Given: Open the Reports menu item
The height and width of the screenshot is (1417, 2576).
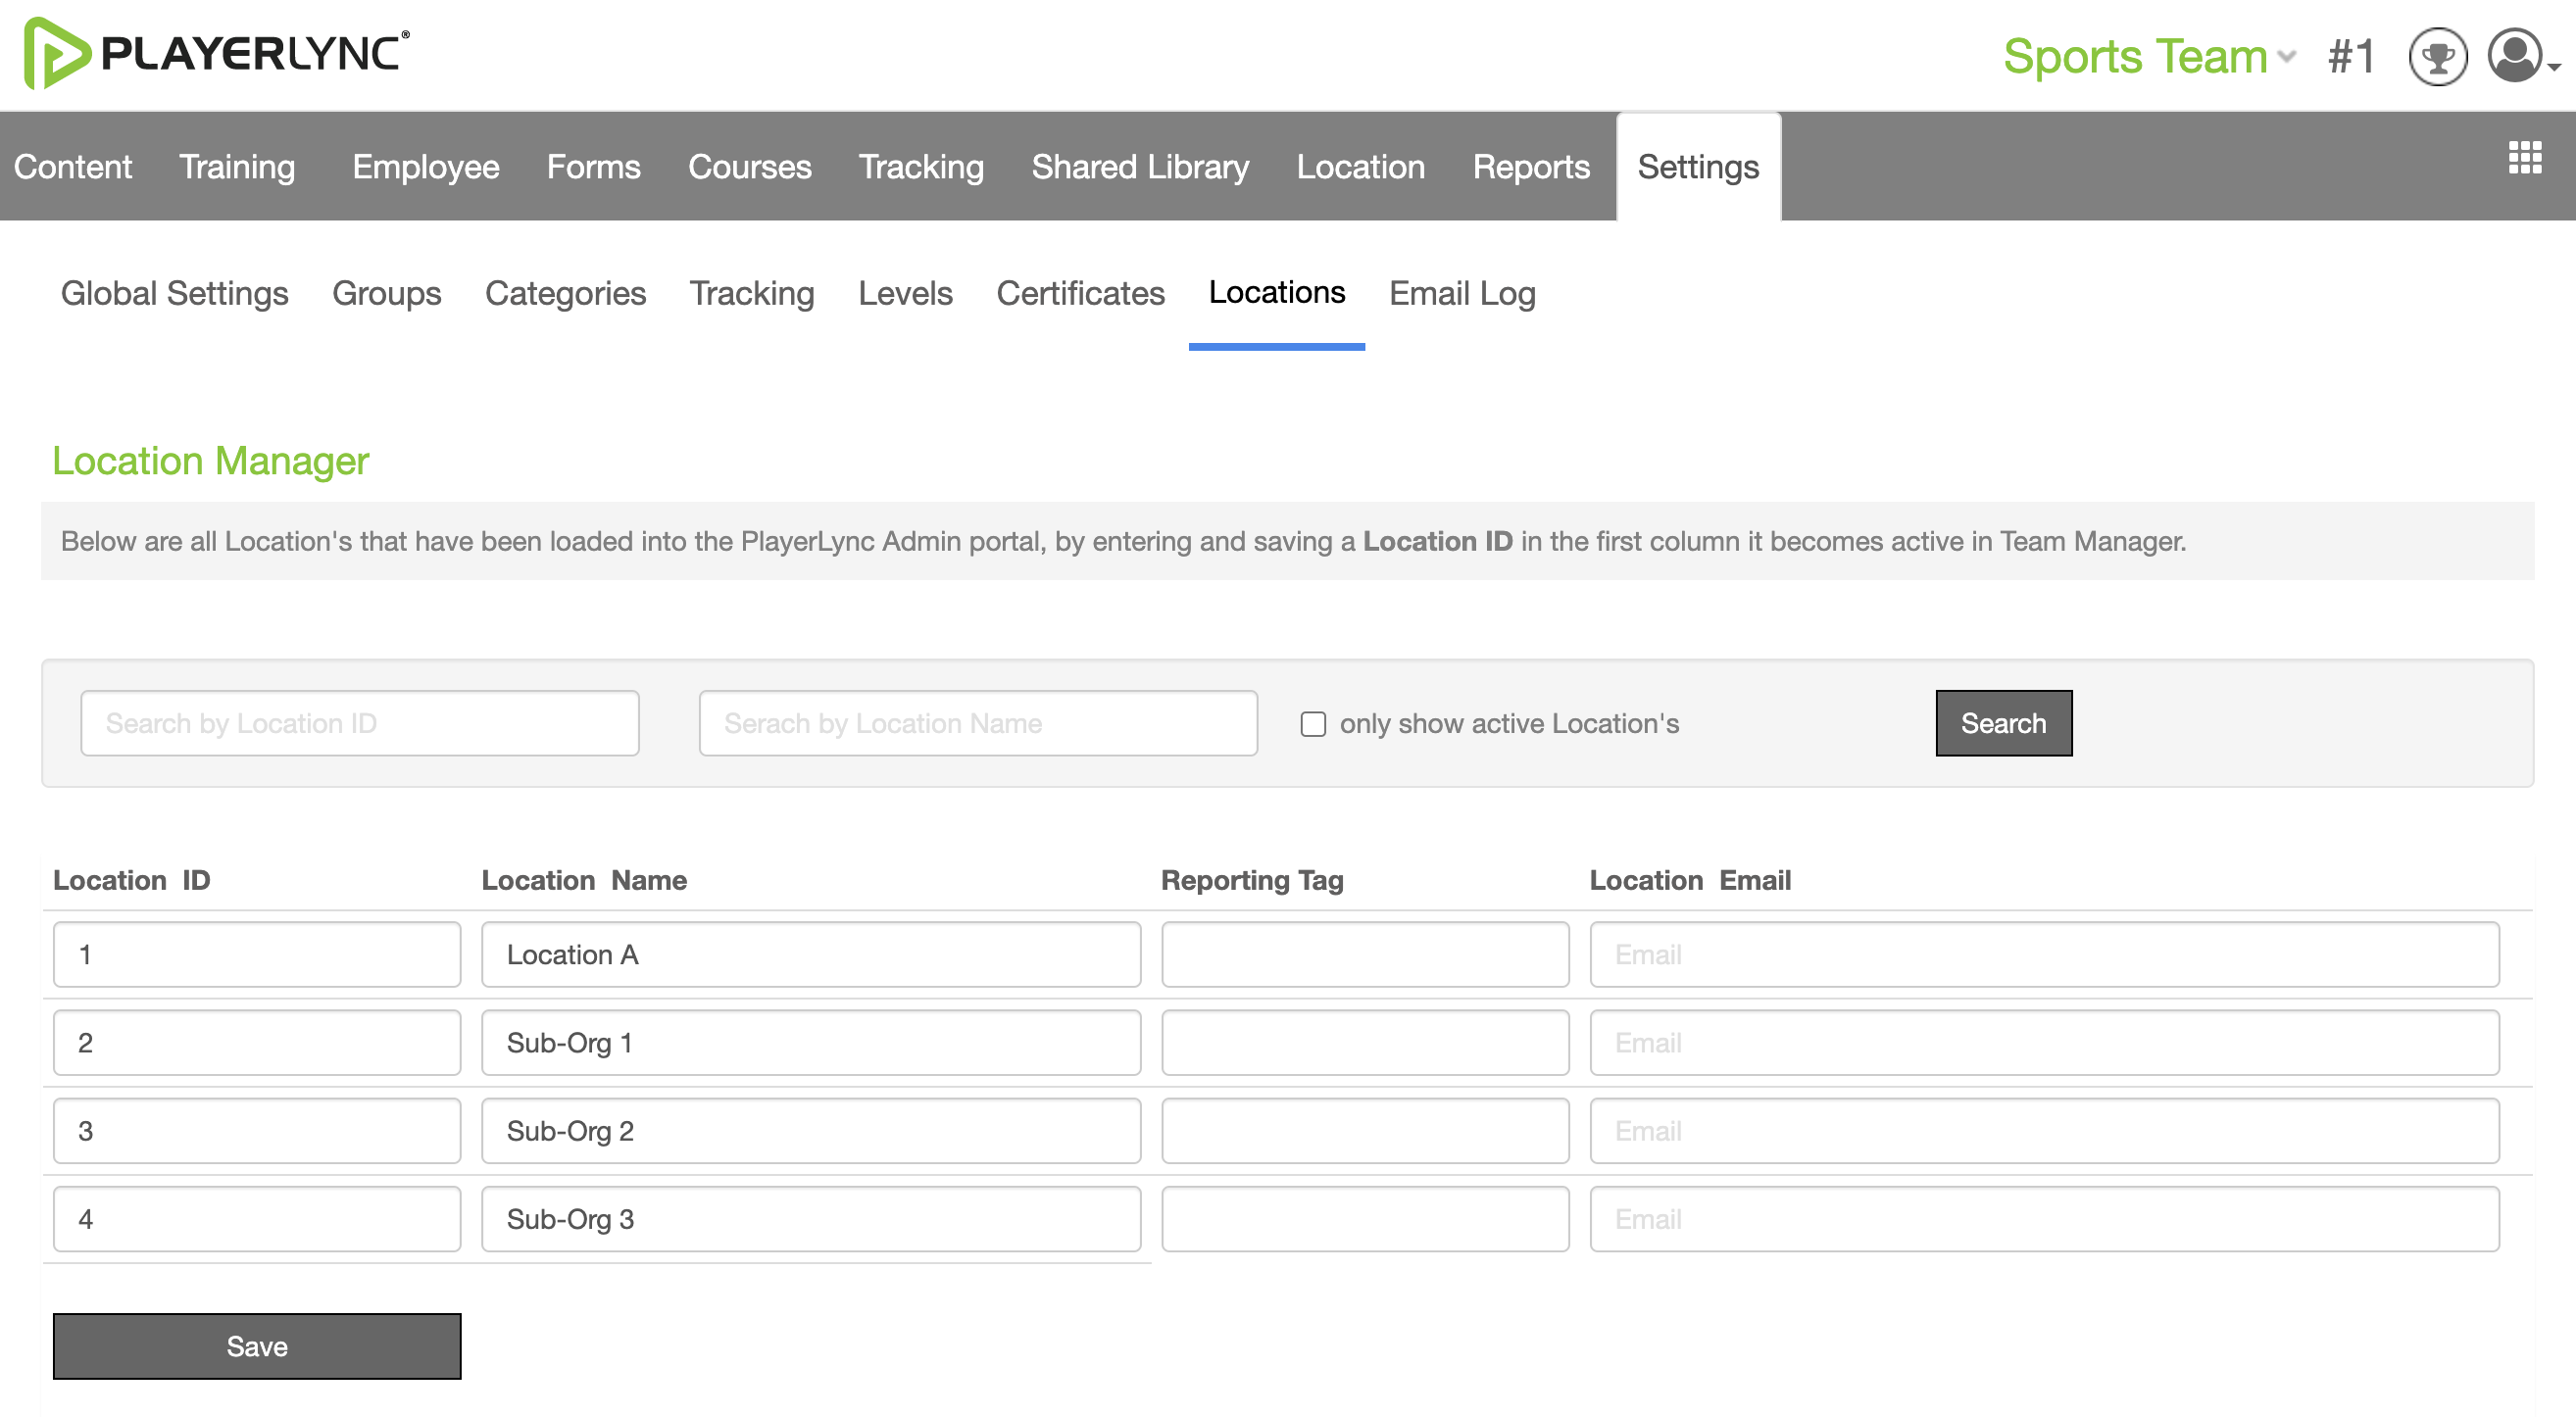Looking at the screenshot, I should point(1531,166).
